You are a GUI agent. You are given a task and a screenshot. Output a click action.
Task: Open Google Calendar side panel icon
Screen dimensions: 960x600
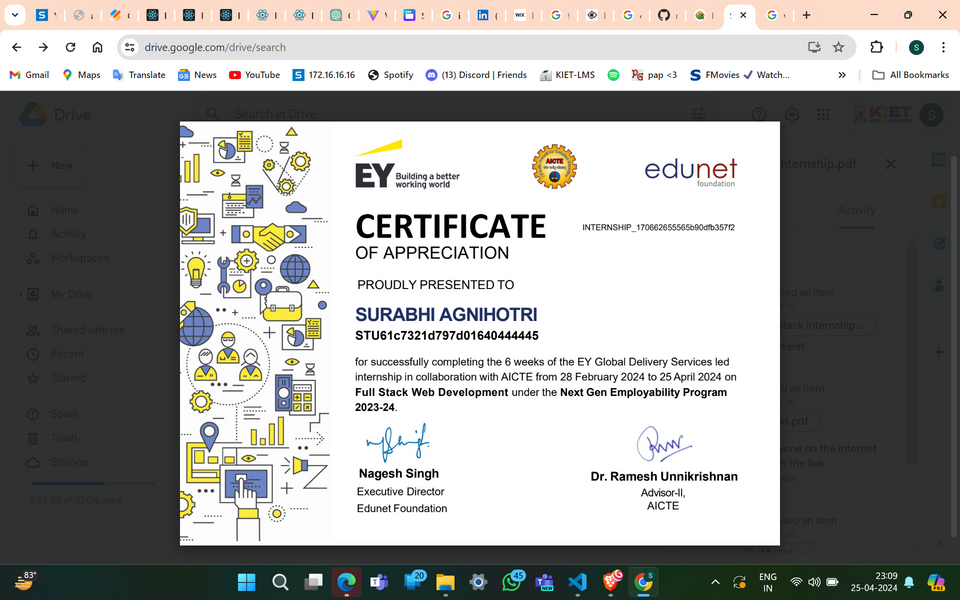[x=939, y=160]
